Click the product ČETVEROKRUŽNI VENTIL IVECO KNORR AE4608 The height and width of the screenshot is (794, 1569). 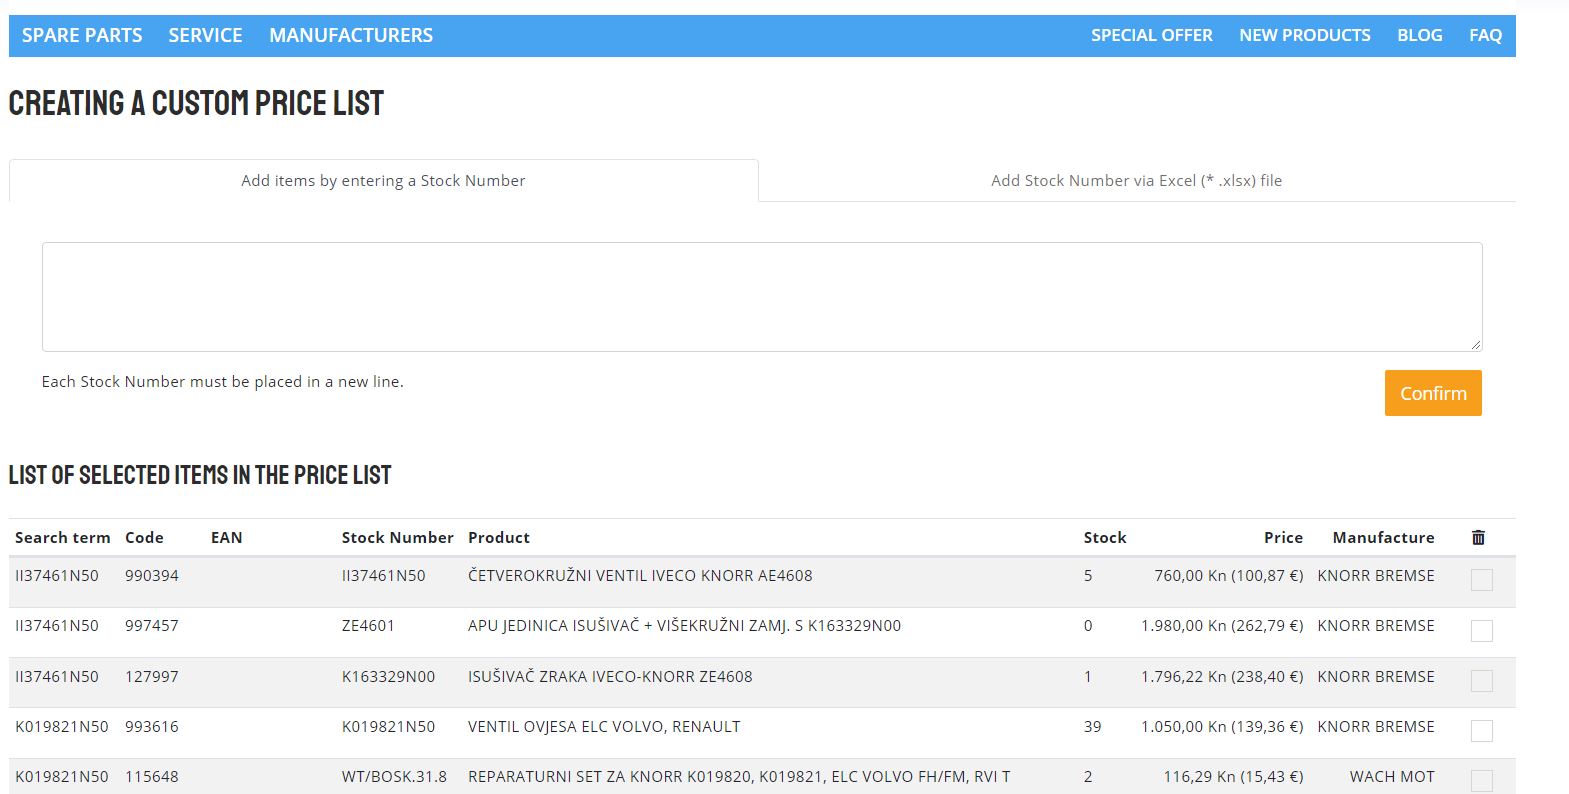coord(640,576)
